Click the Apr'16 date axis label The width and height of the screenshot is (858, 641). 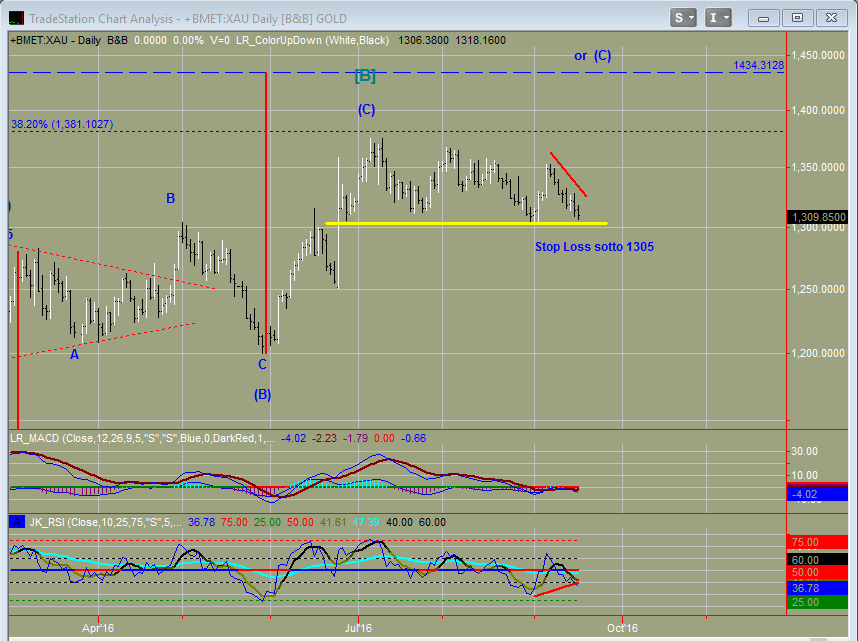pyautogui.click(x=98, y=628)
